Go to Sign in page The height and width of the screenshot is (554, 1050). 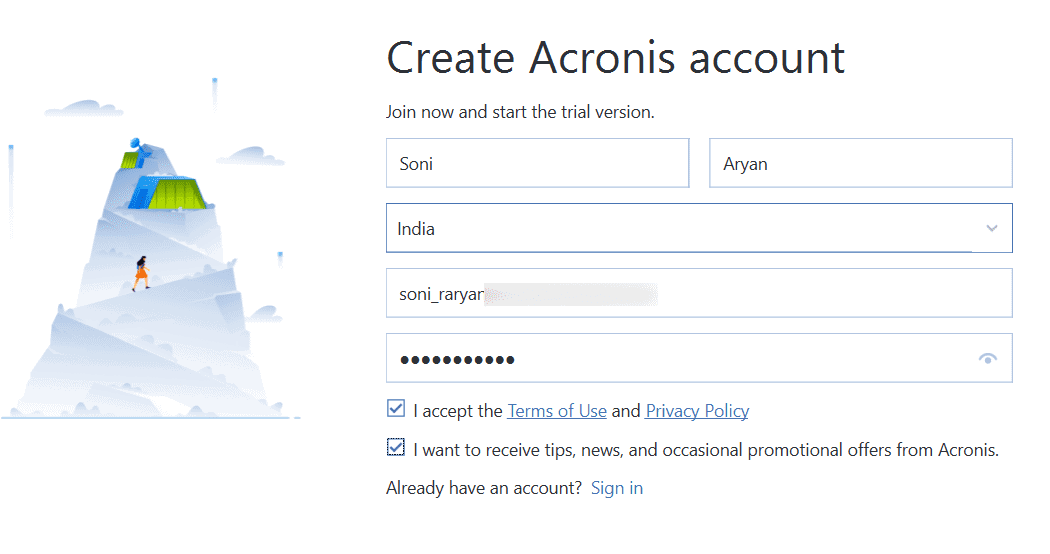(617, 488)
